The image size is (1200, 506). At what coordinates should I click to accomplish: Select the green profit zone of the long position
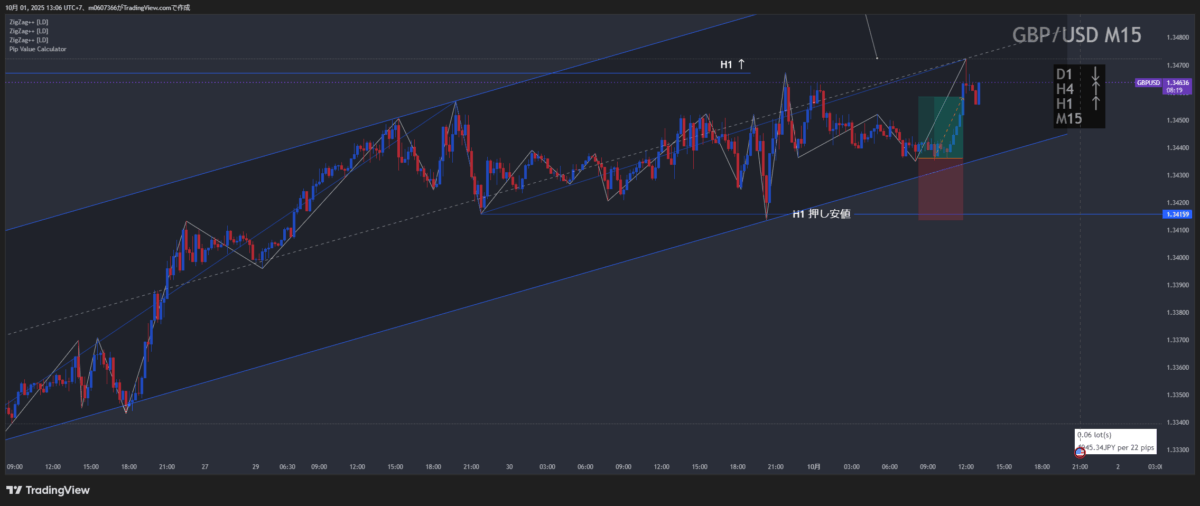coord(940,127)
